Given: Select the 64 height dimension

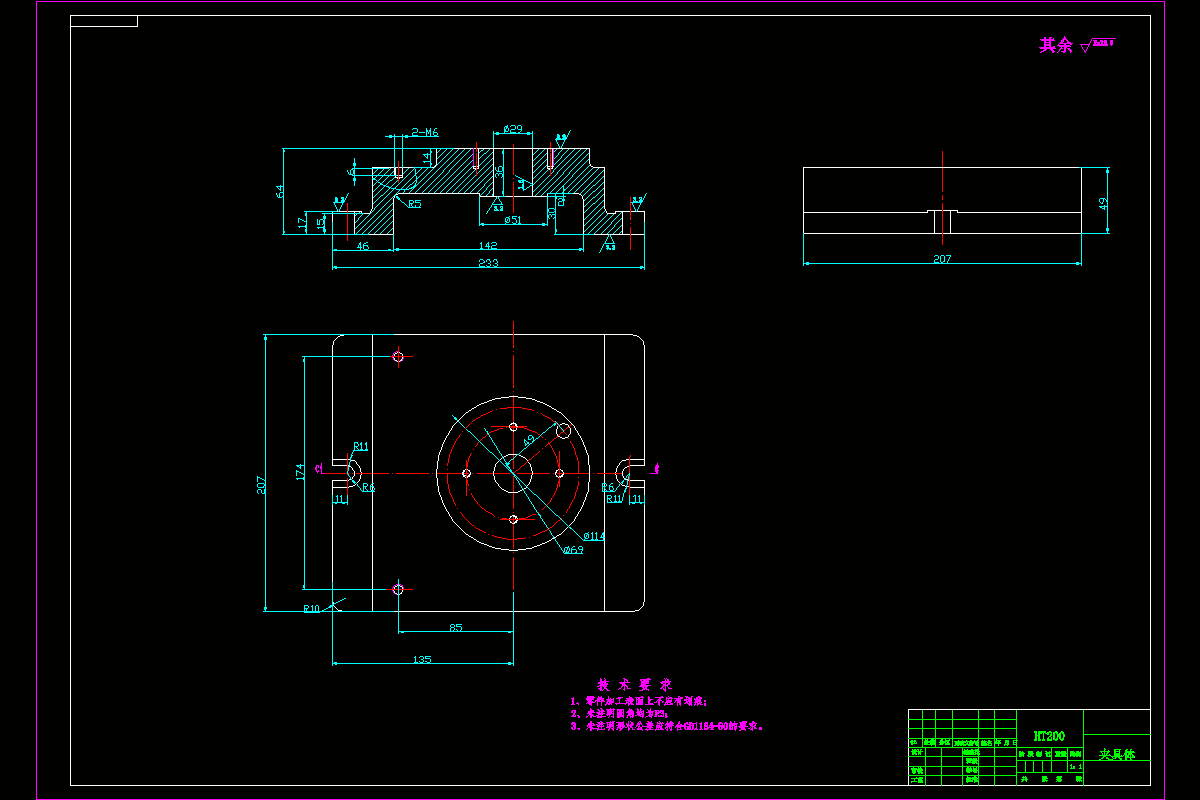Looking at the screenshot, I should [x=281, y=190].
